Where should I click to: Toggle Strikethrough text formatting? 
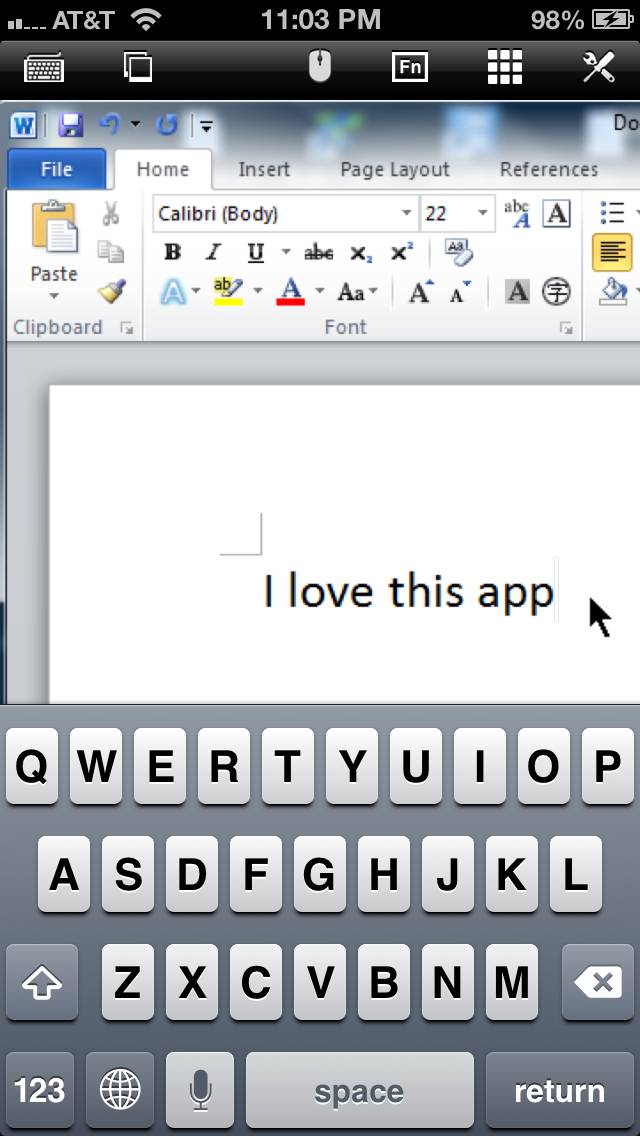click(x=318, y=253)
